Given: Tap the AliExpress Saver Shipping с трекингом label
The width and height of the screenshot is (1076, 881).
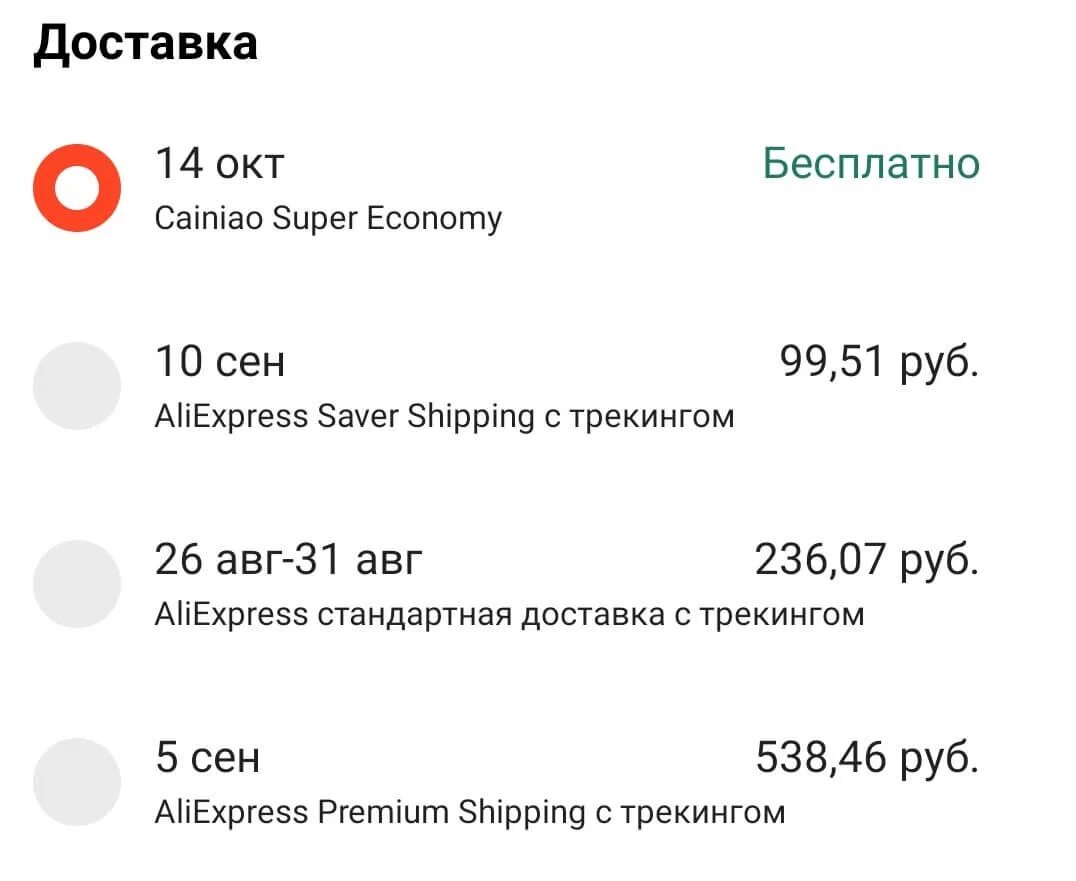Looking at the screenshot, I should tap(444, 416).
